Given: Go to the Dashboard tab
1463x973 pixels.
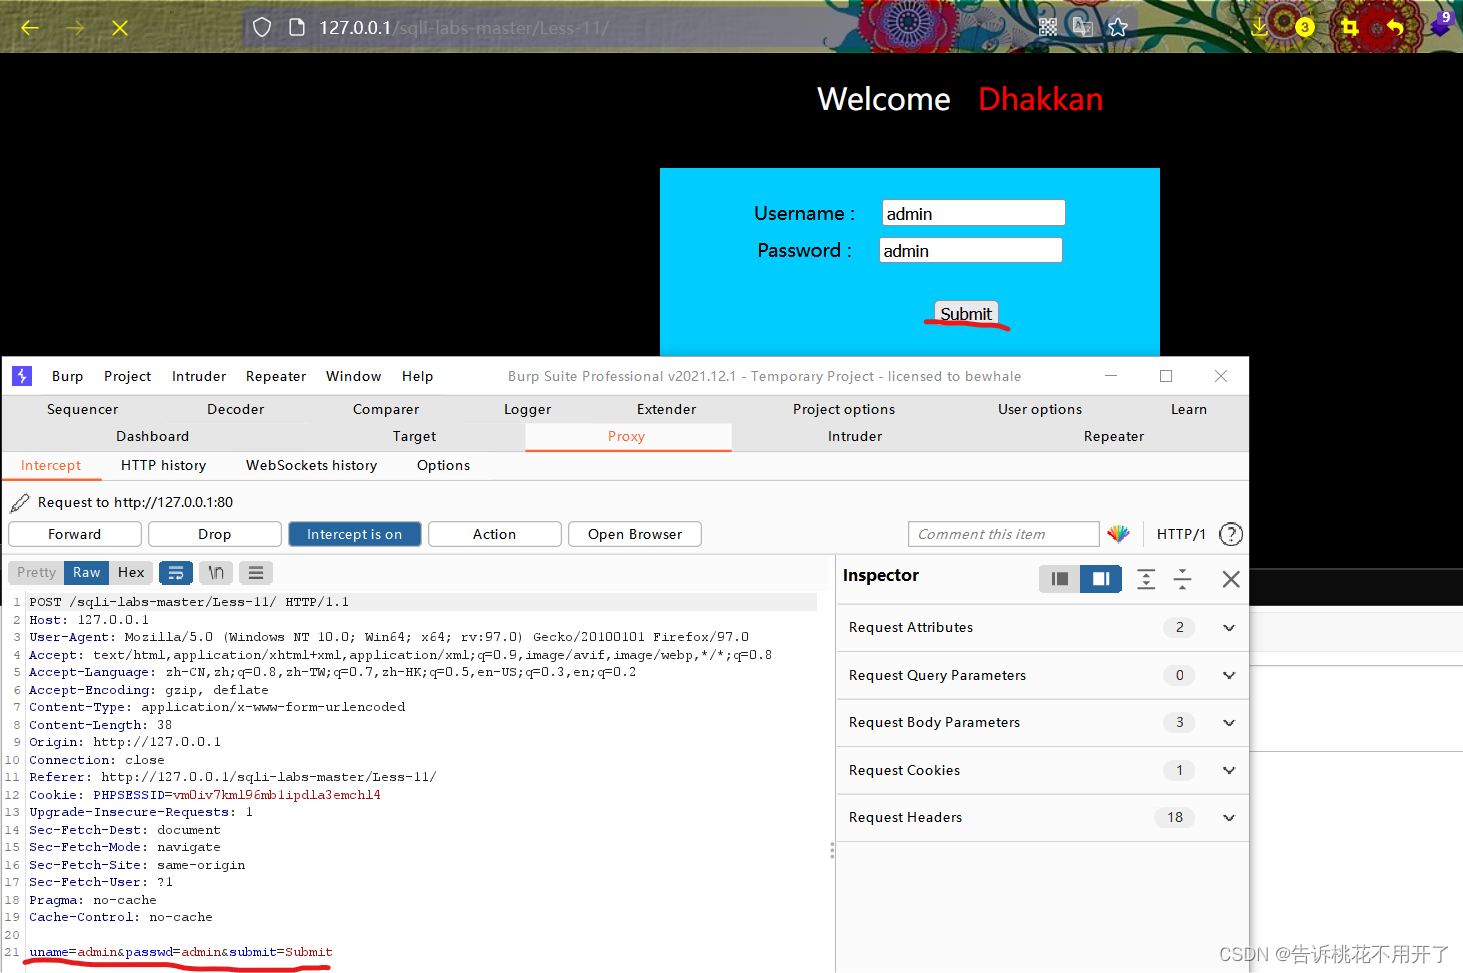Looking at the screenshot, I should tap(153, 436).
